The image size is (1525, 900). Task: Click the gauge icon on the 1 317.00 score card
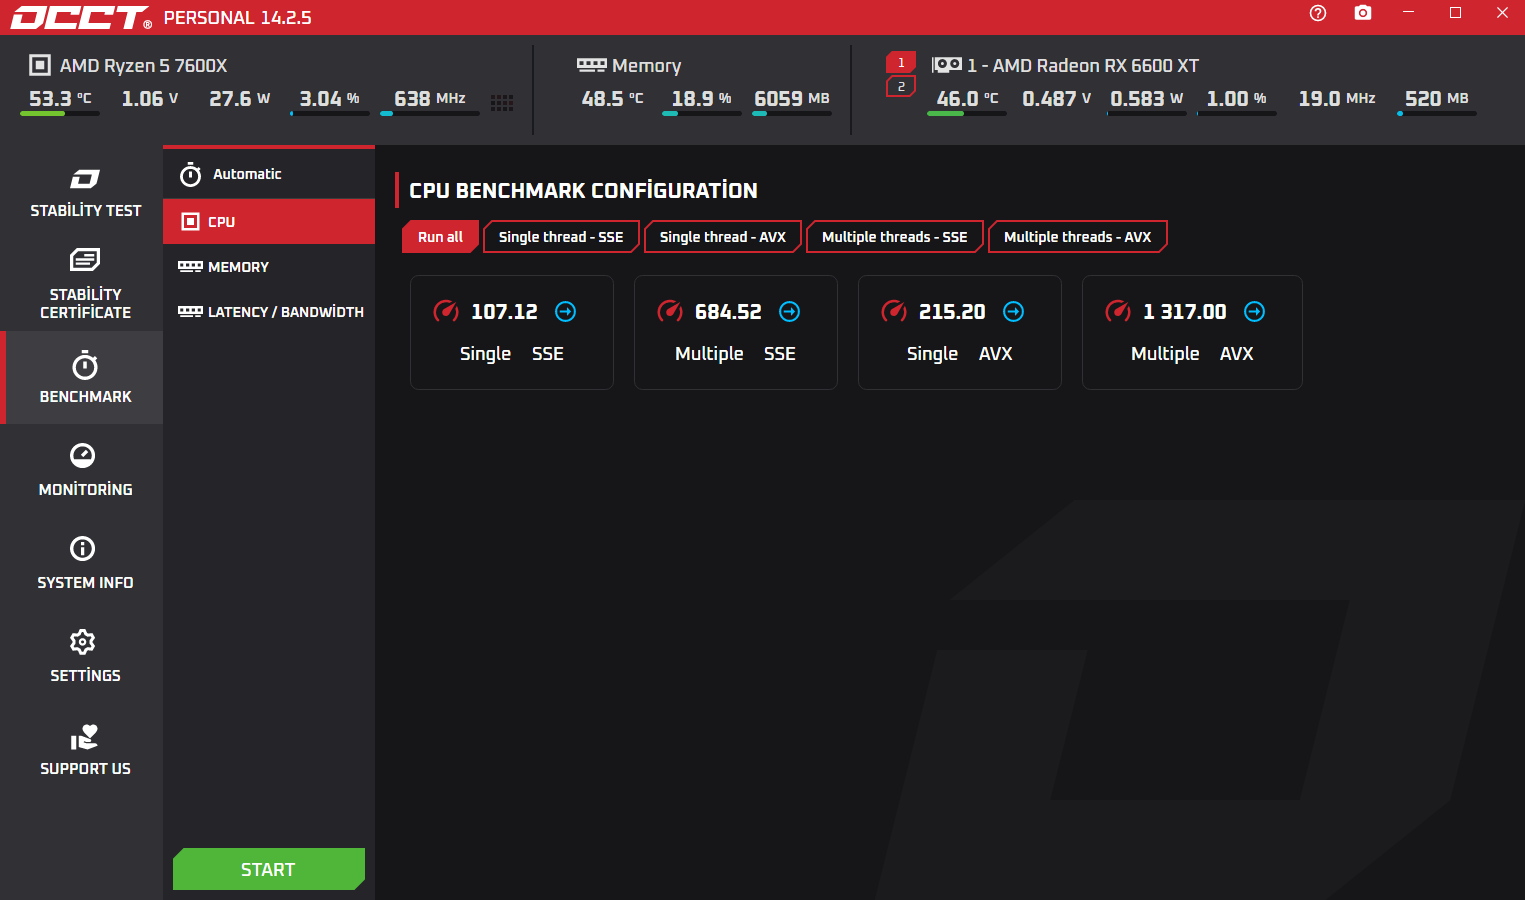coord(1118,311)
